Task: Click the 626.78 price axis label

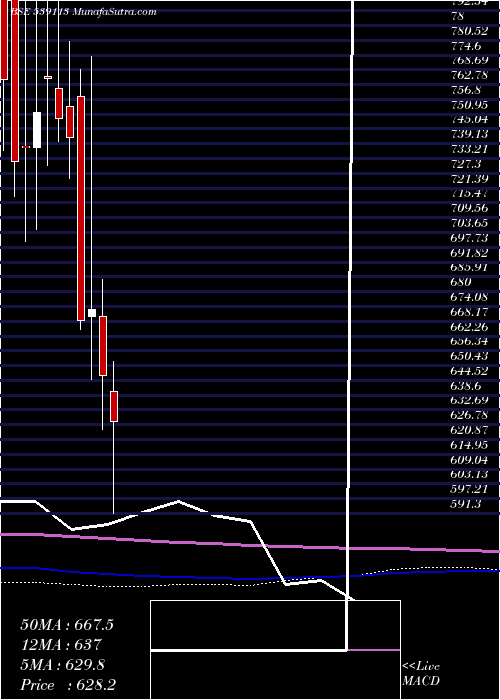Action: click(x=469, y=415)
